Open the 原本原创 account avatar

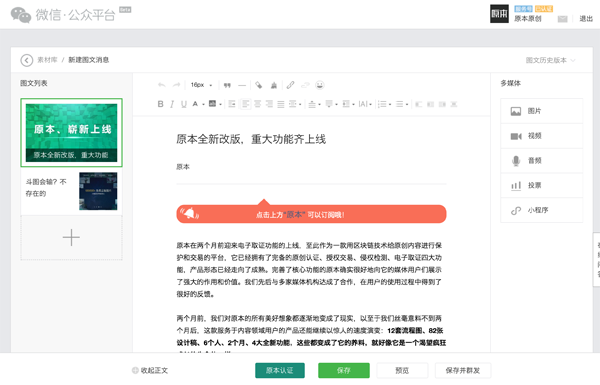499,14
